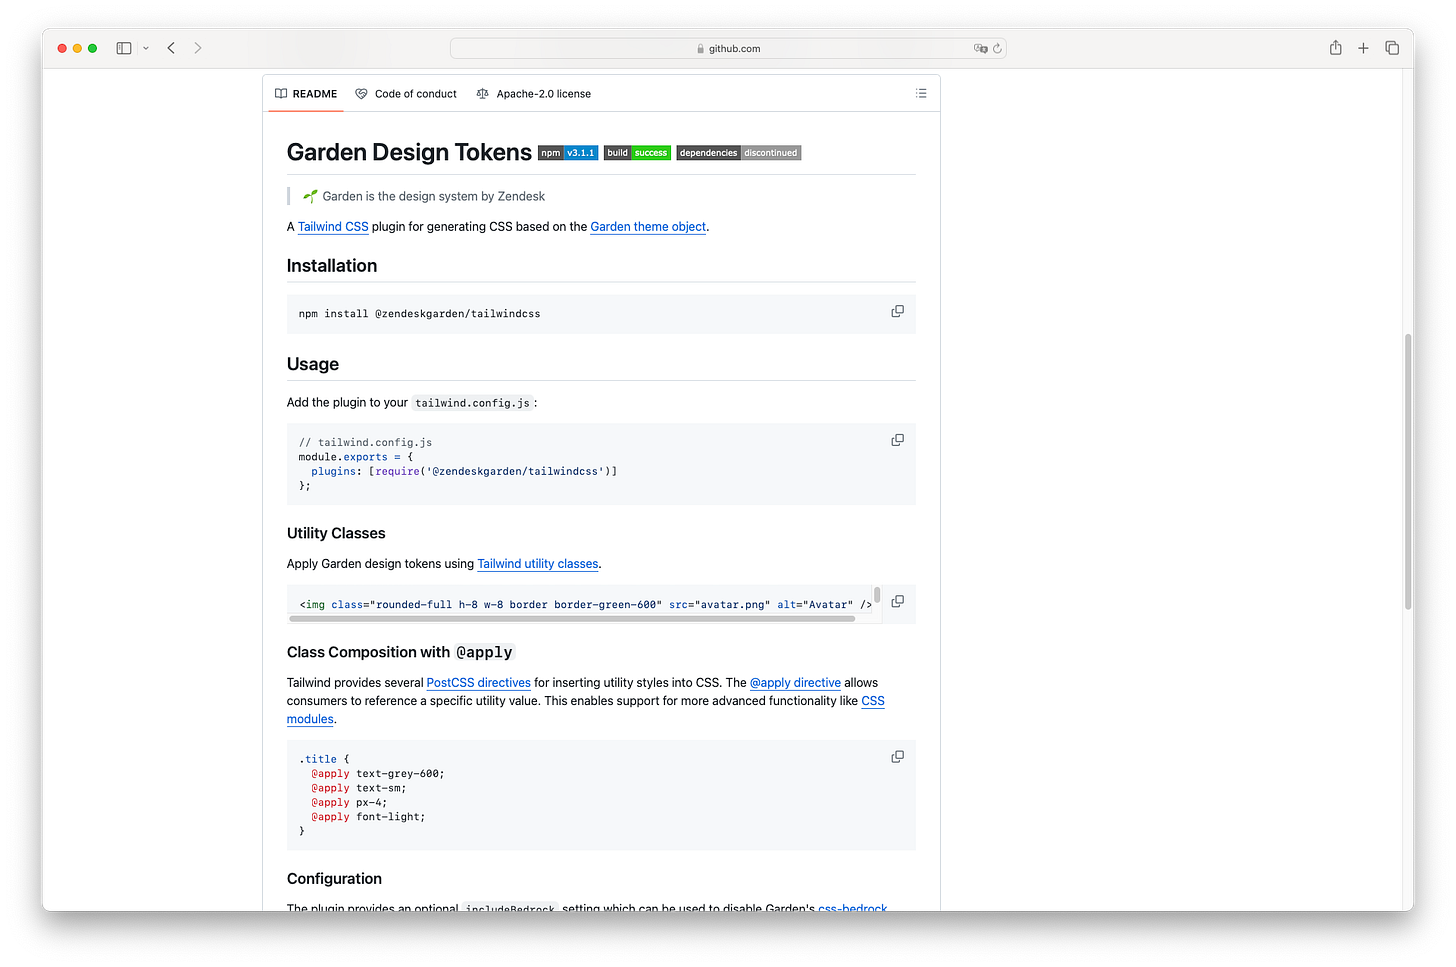Click the page vertical scrollbar thumb
The height and width of the screenshot is (967, 1456).
tap(1408, 471)
